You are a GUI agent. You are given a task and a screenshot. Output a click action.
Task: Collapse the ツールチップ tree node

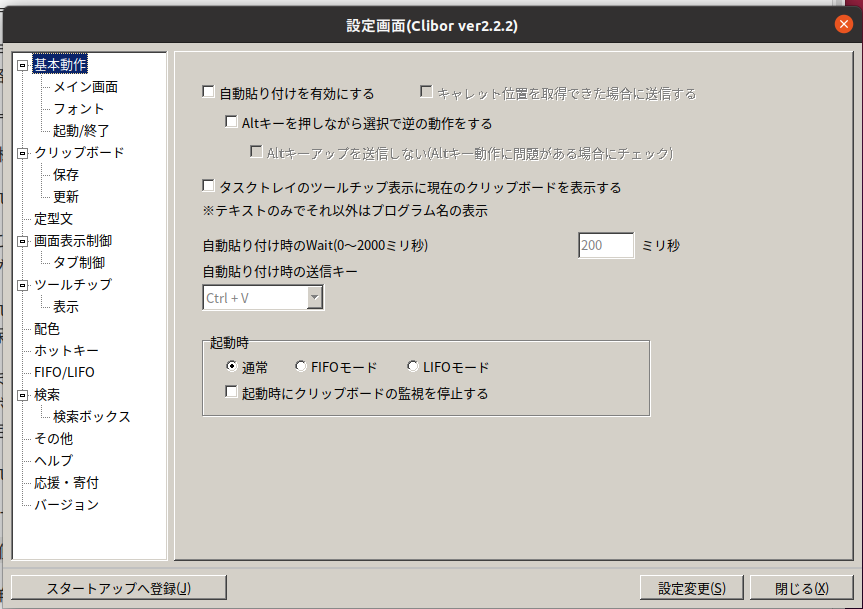23,286
